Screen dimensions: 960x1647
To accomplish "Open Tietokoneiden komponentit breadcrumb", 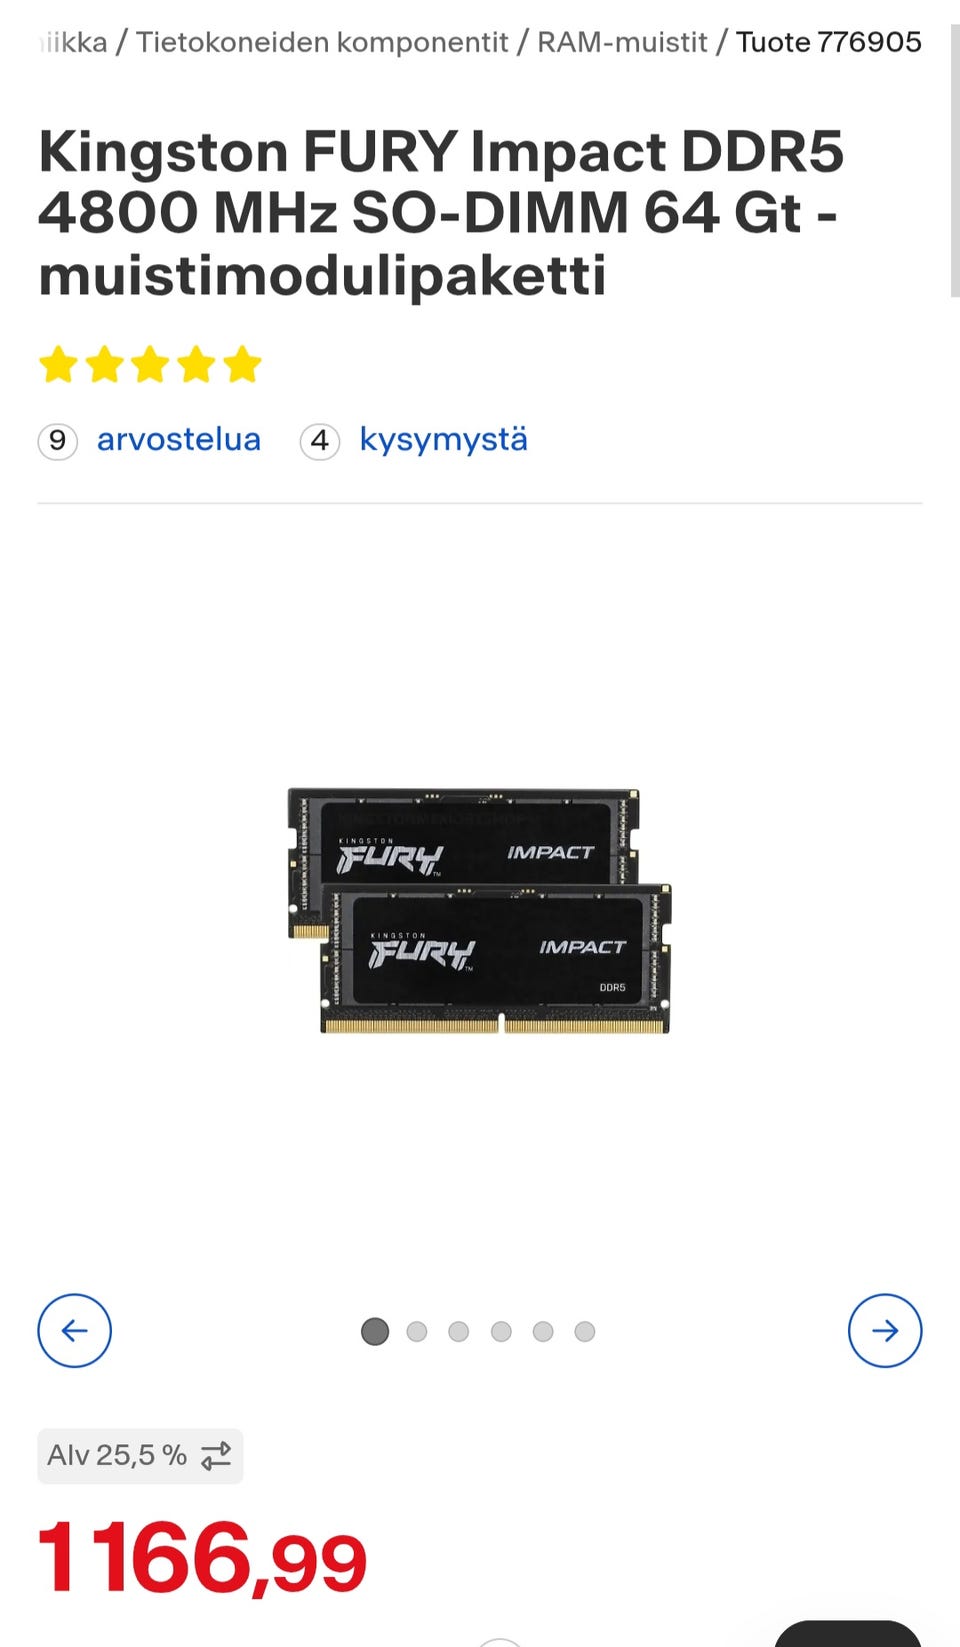I will coord(322,42).
